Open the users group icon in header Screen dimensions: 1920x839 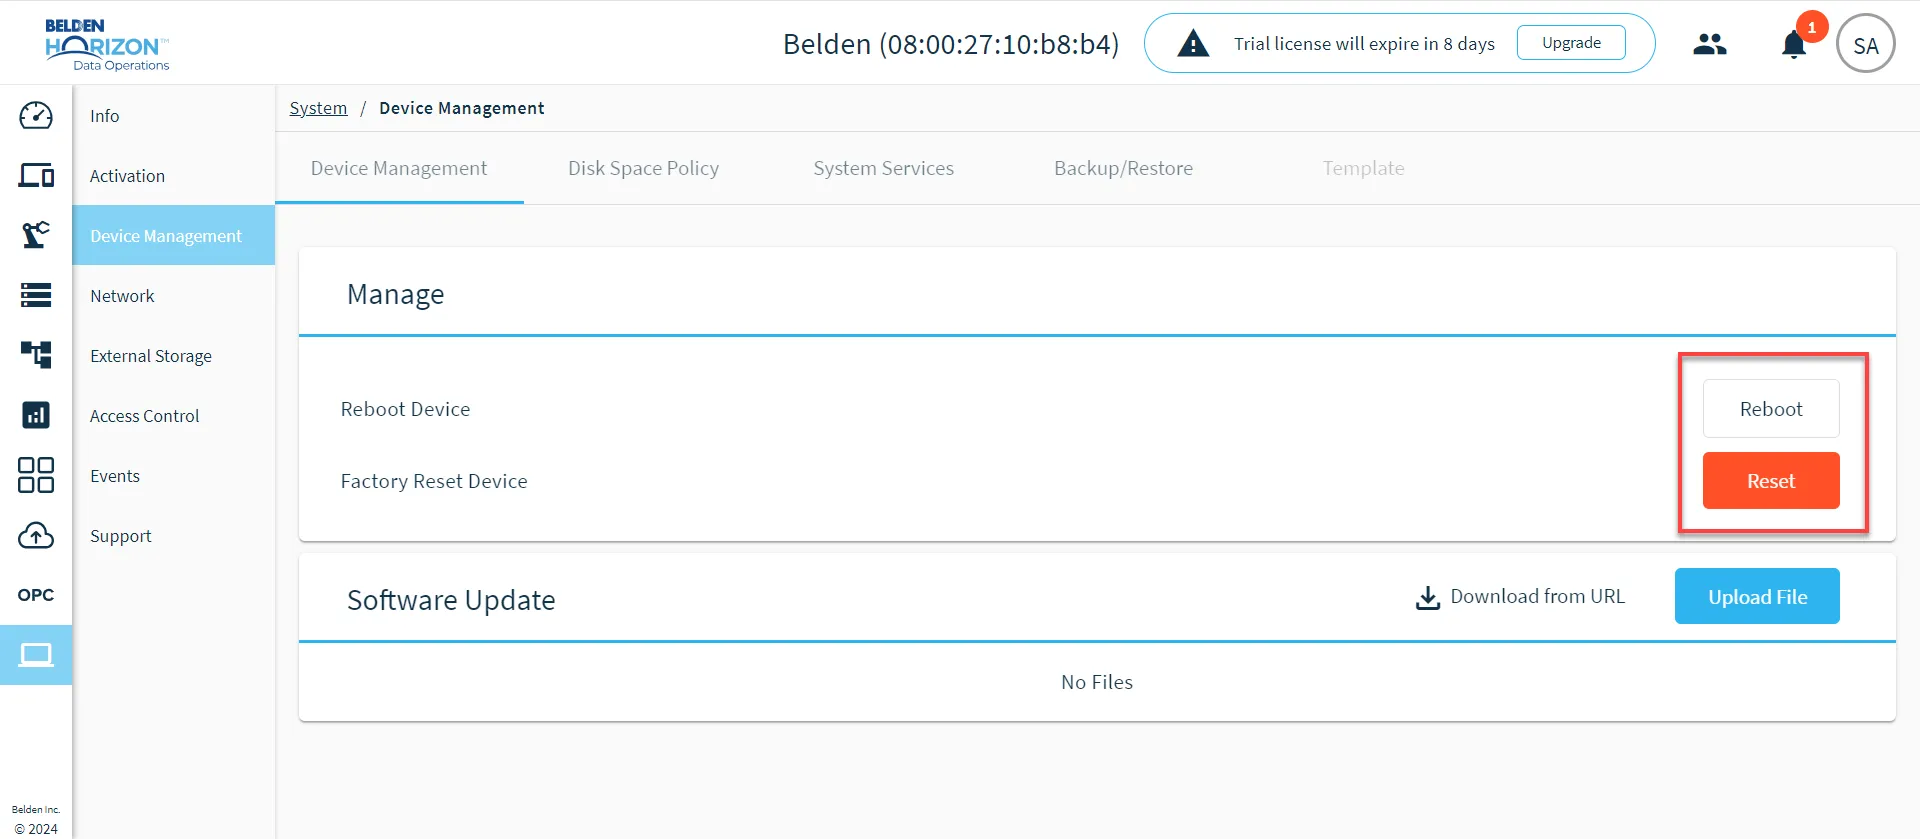pyautogui.click(x=1710, y=44)
